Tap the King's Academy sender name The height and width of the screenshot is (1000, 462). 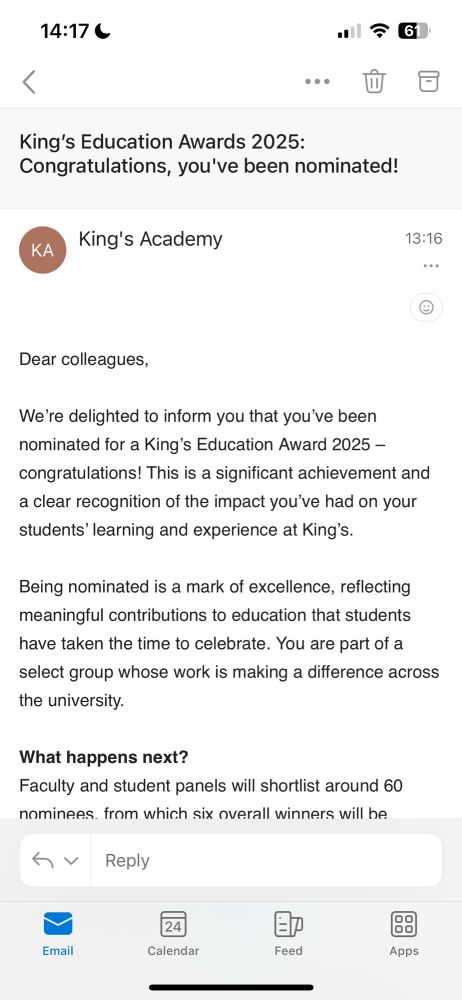pyautogui.click(x=151, y=239)
